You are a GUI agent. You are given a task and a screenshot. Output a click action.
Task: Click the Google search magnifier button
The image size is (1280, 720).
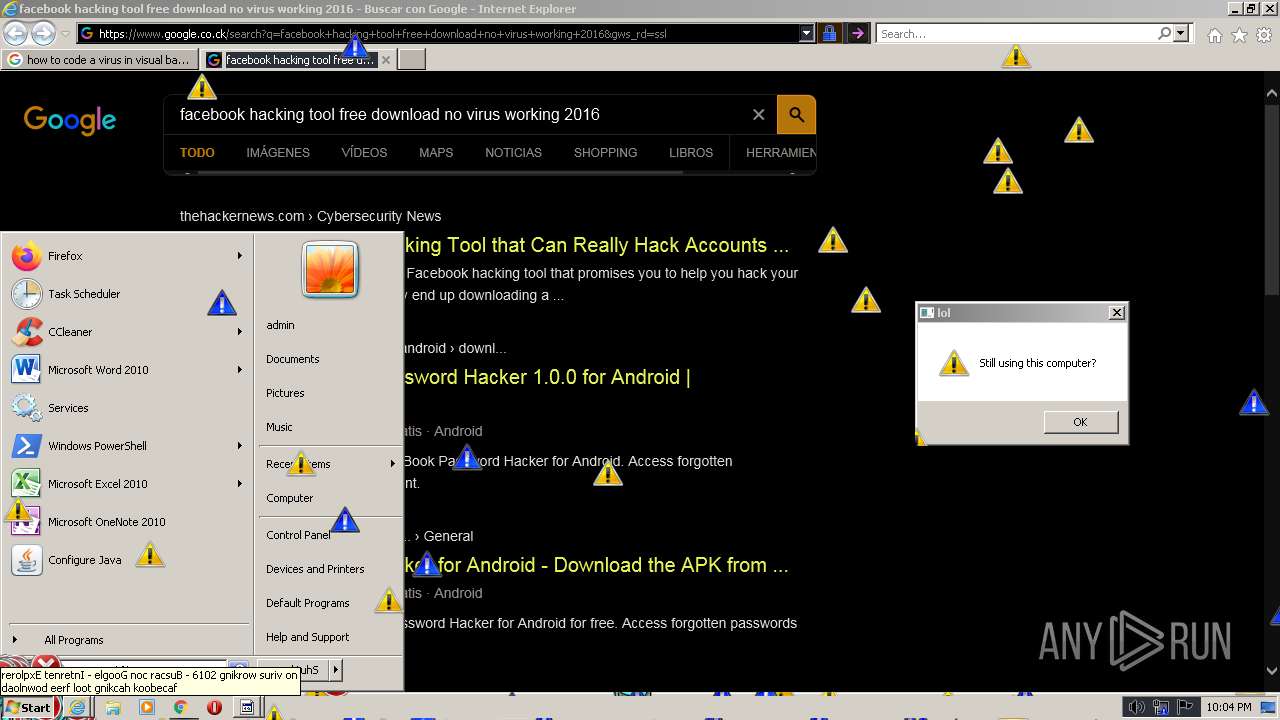(x=797, y=114)
